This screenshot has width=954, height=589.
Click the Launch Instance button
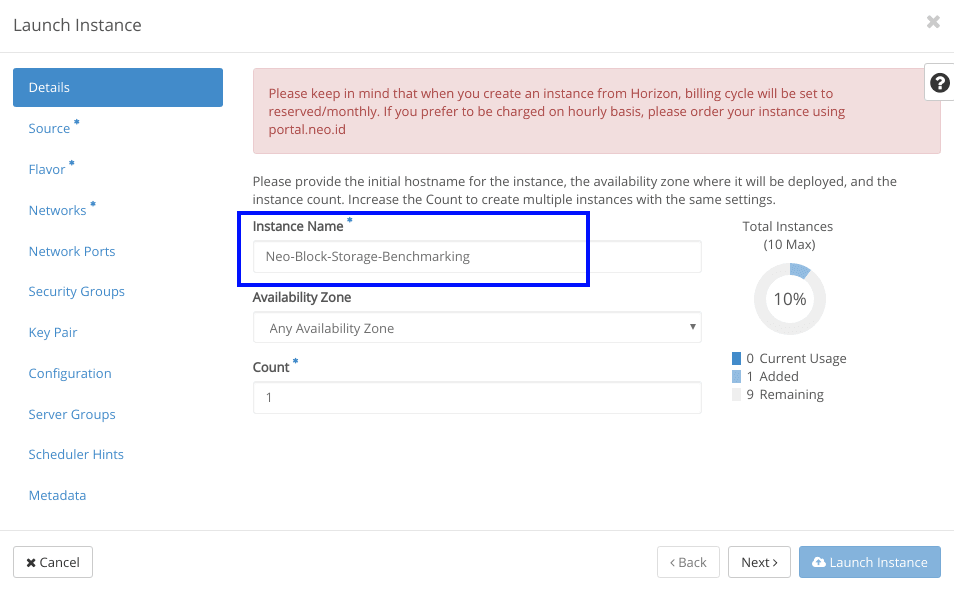870,562
